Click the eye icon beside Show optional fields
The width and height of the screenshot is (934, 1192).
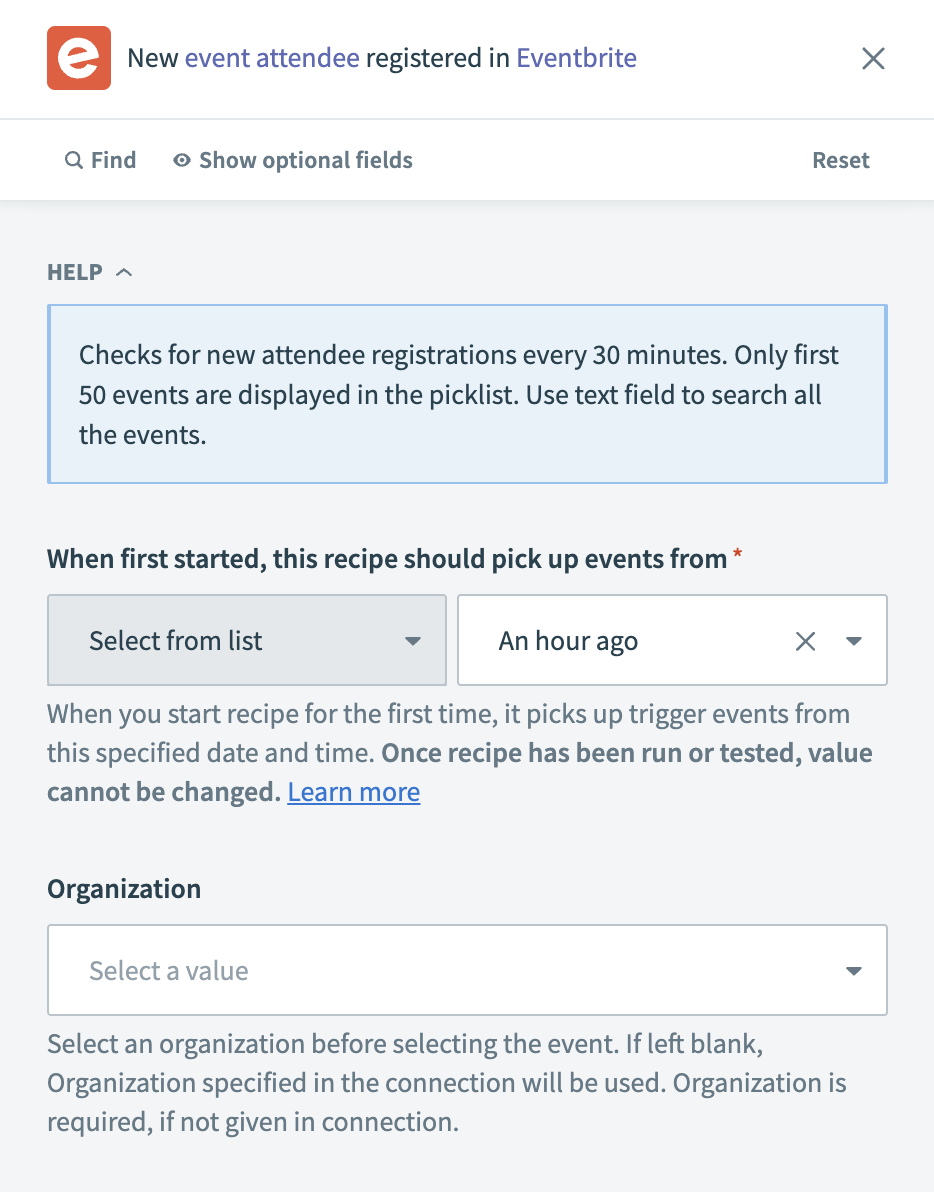[181, 160]
